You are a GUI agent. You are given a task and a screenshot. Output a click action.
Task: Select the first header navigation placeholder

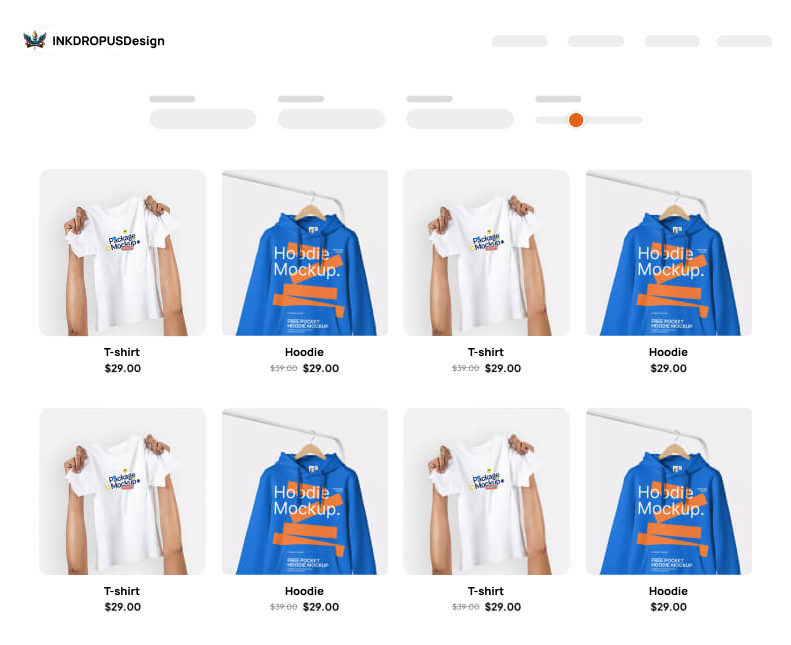(x=520, y=41)
